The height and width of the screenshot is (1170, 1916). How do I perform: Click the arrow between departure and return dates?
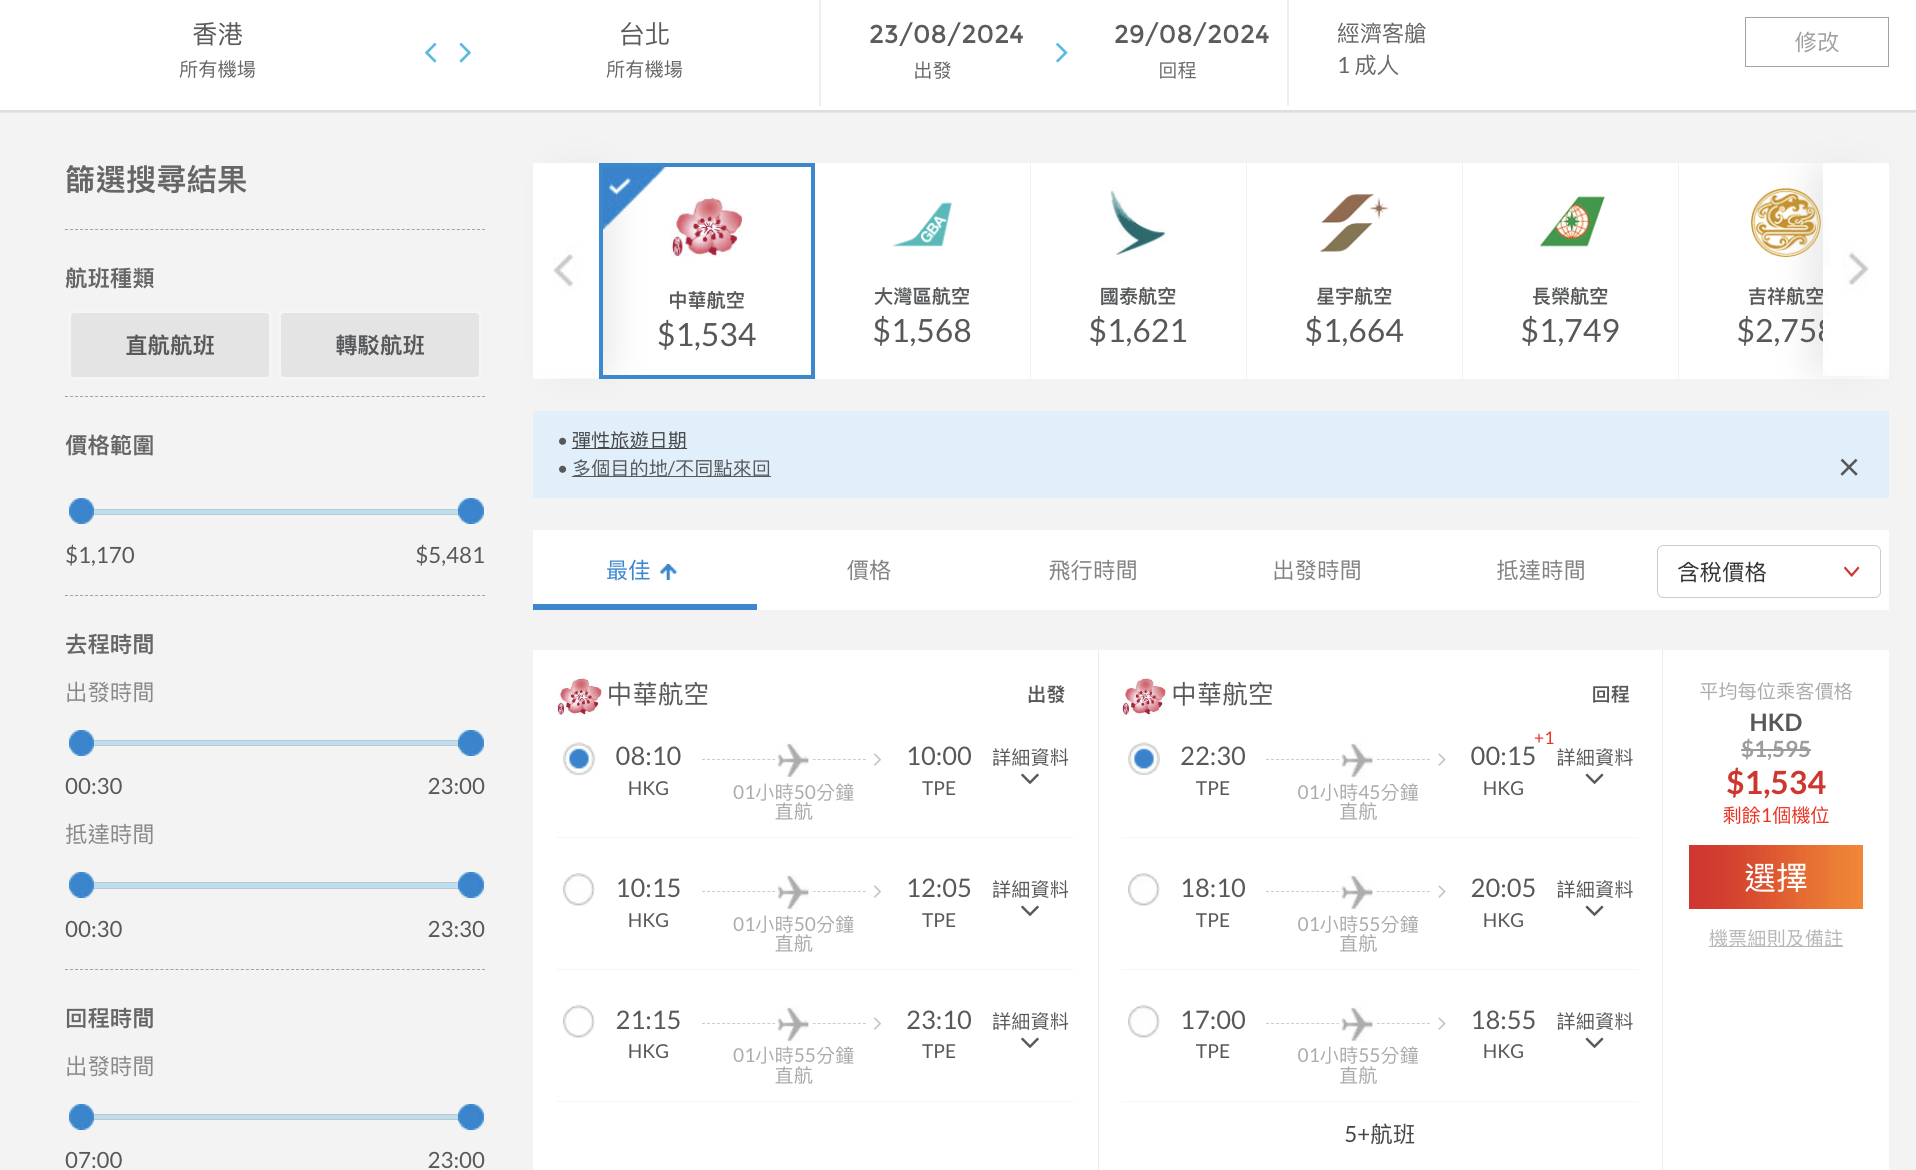point(1062,53)
